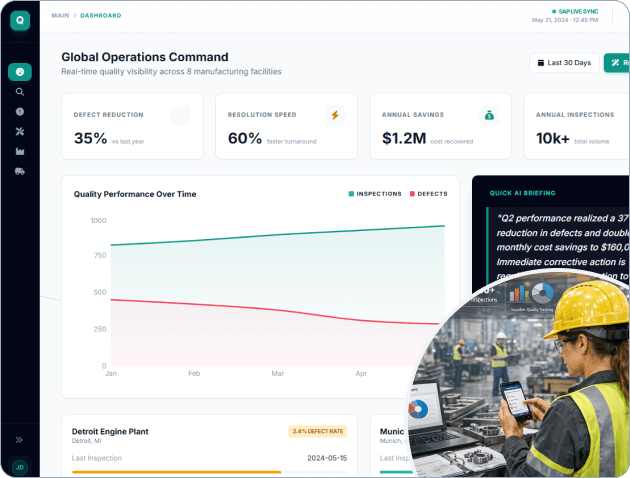
Task: Click the Detroit Engine Plant orange progress bar
Action: pyautogui.click(x=176, y=471)
